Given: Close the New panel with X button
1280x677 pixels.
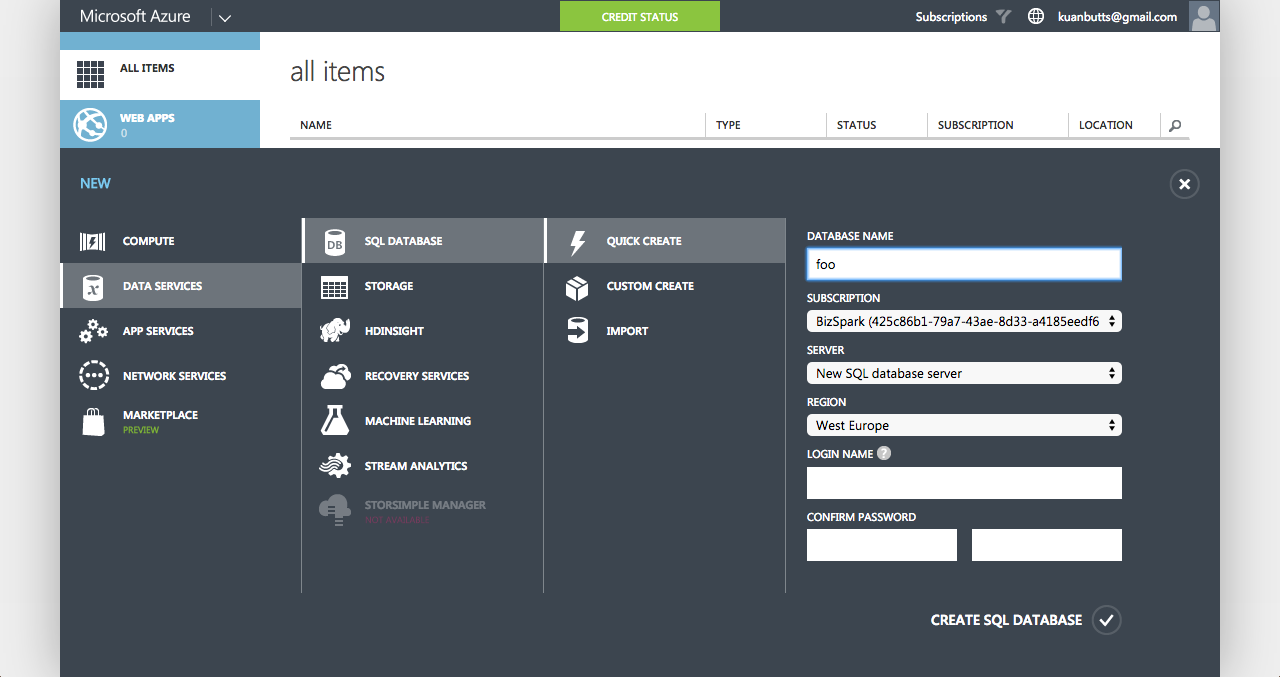Looking at the screenshot, I should click(x=1184, y=184).
